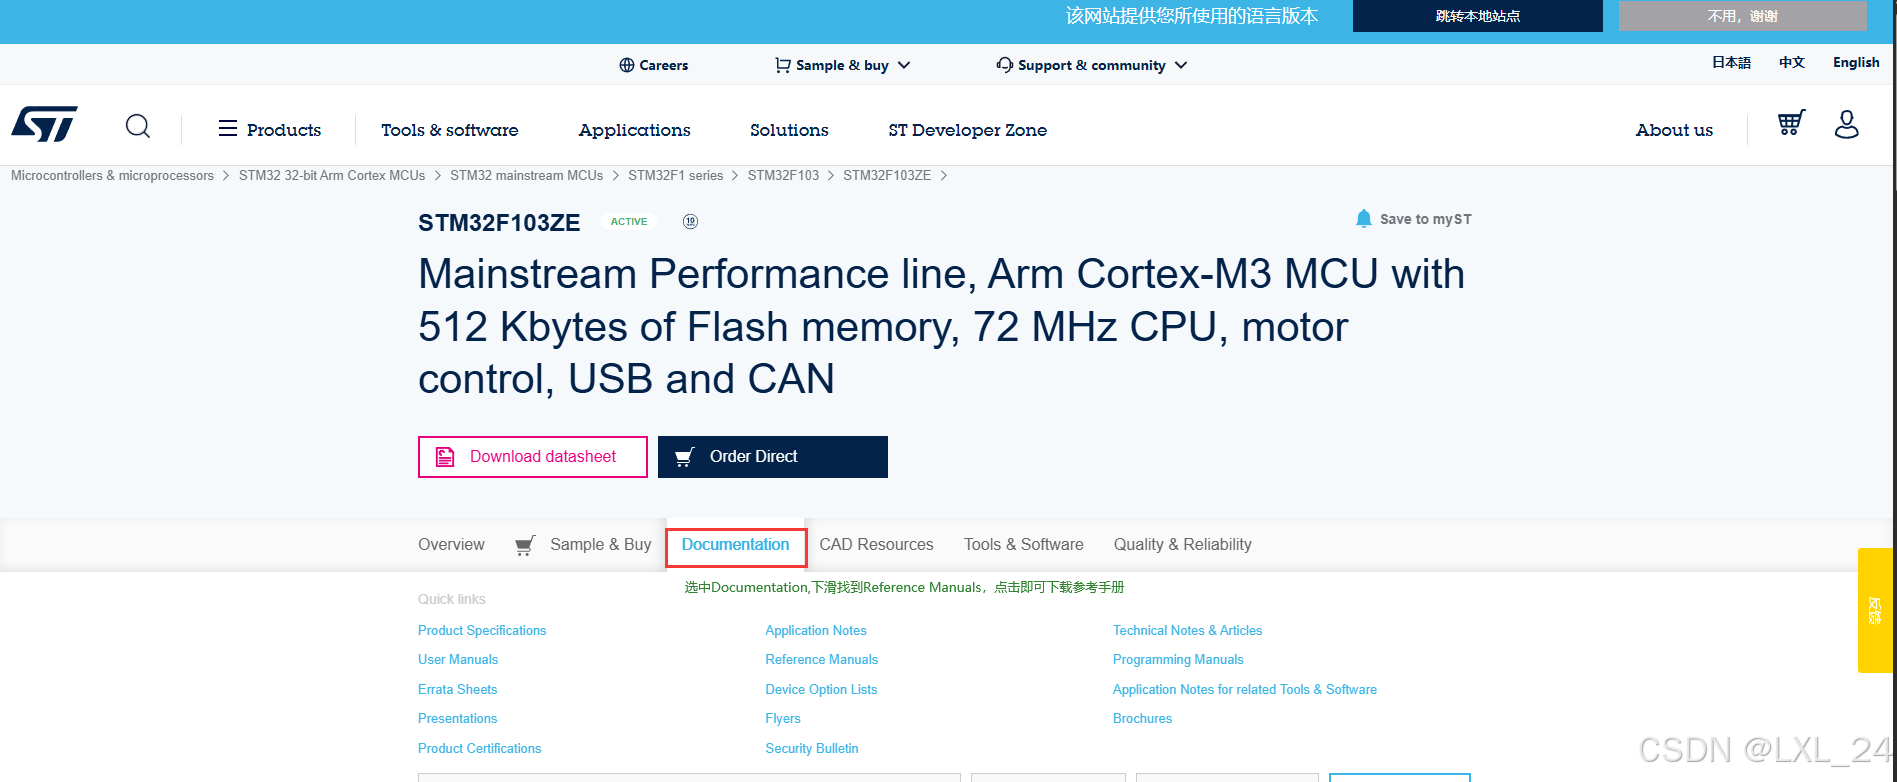Click the Order Direct button

773,457
